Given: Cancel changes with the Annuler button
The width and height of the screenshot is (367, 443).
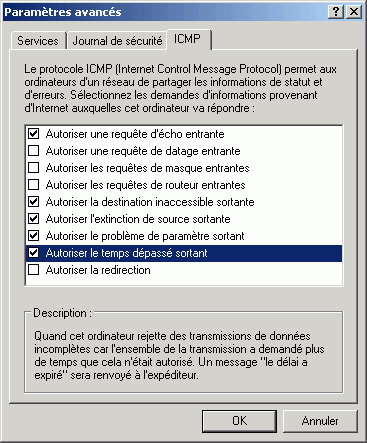Looking at the screenshot, I should tap(320, 421).
